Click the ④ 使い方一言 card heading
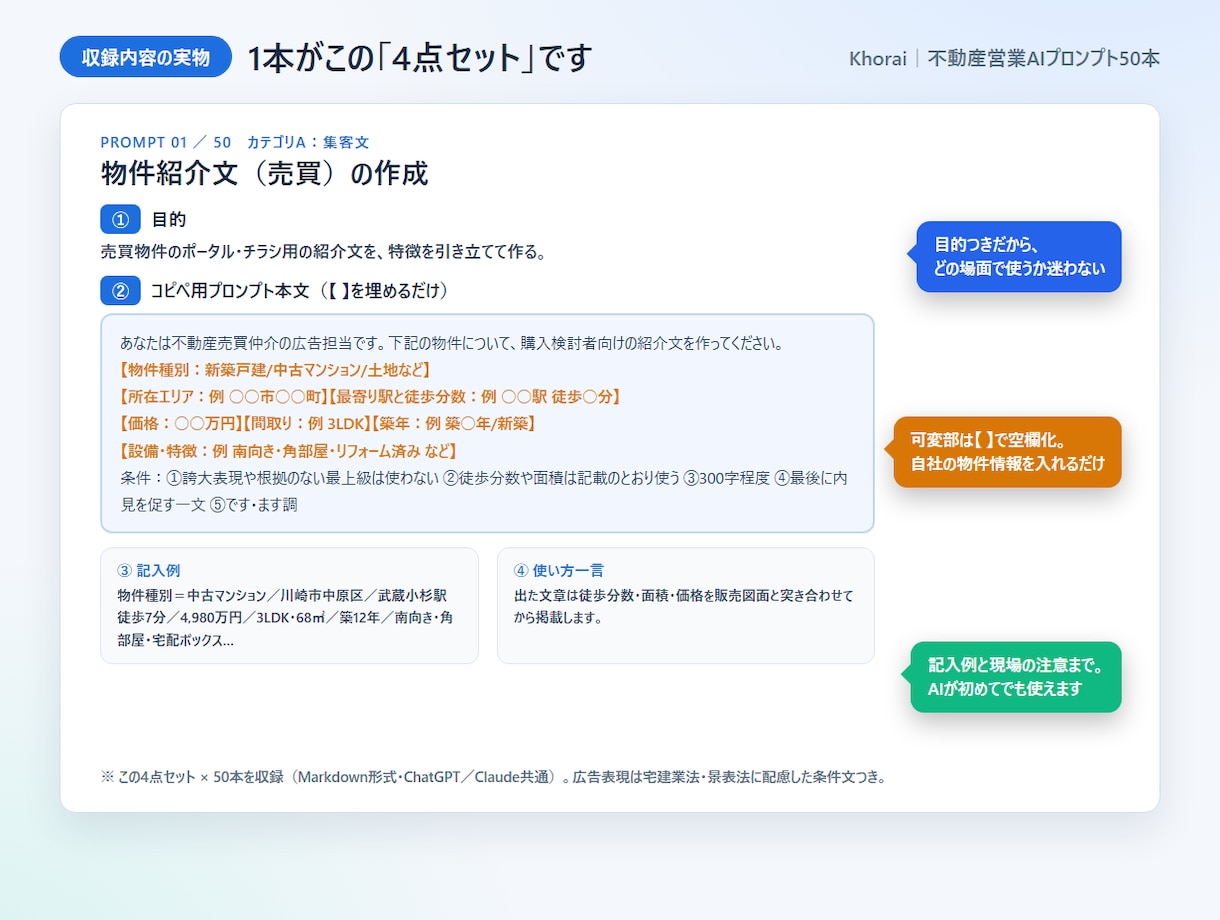The image size is (1220, 920). pos(558,571)
